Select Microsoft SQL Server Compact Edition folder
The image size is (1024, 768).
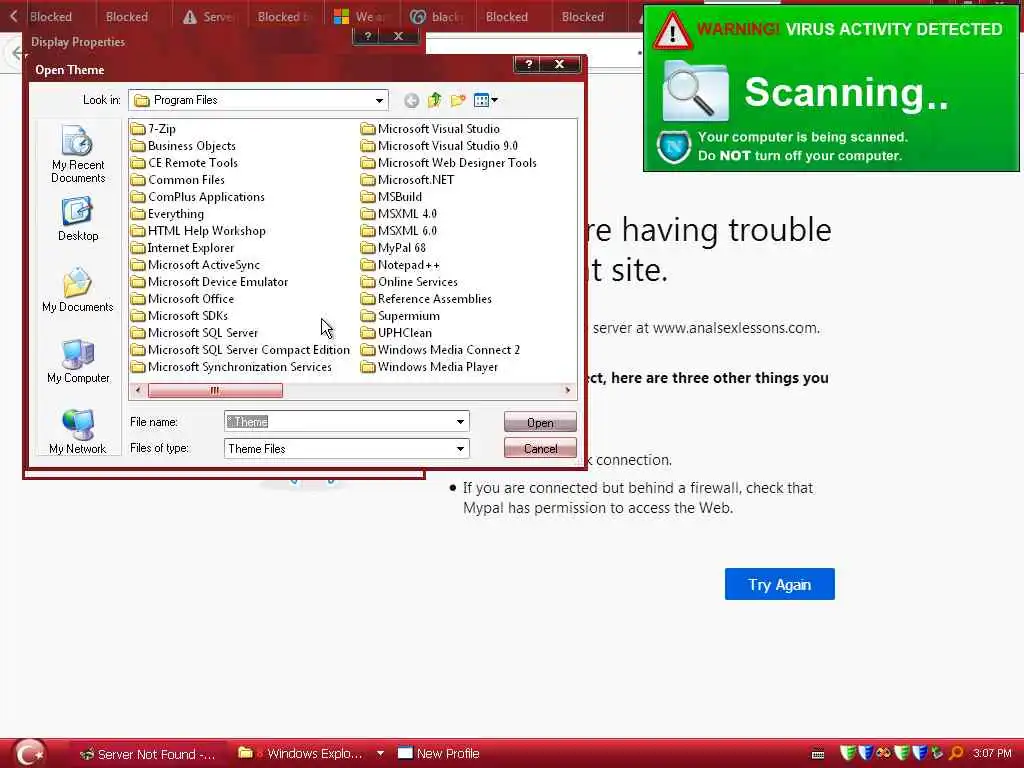click(240, 349)
